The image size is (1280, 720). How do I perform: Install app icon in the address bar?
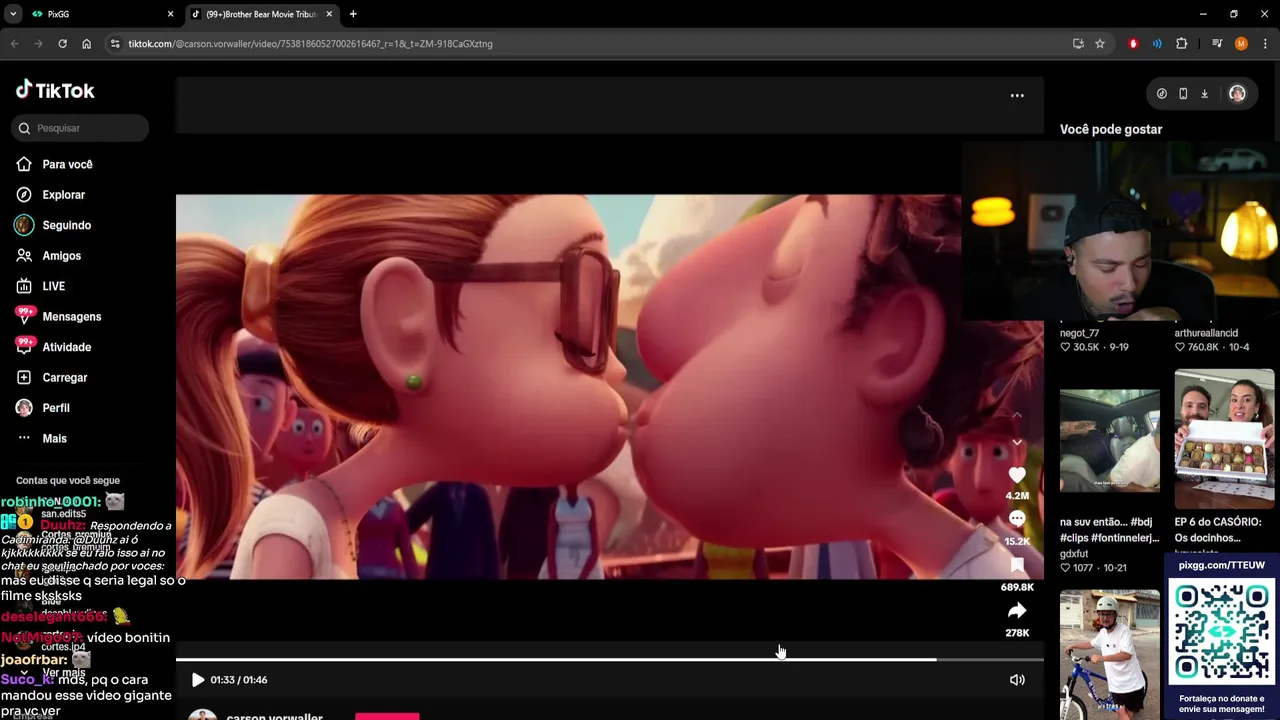(1078, 44)
